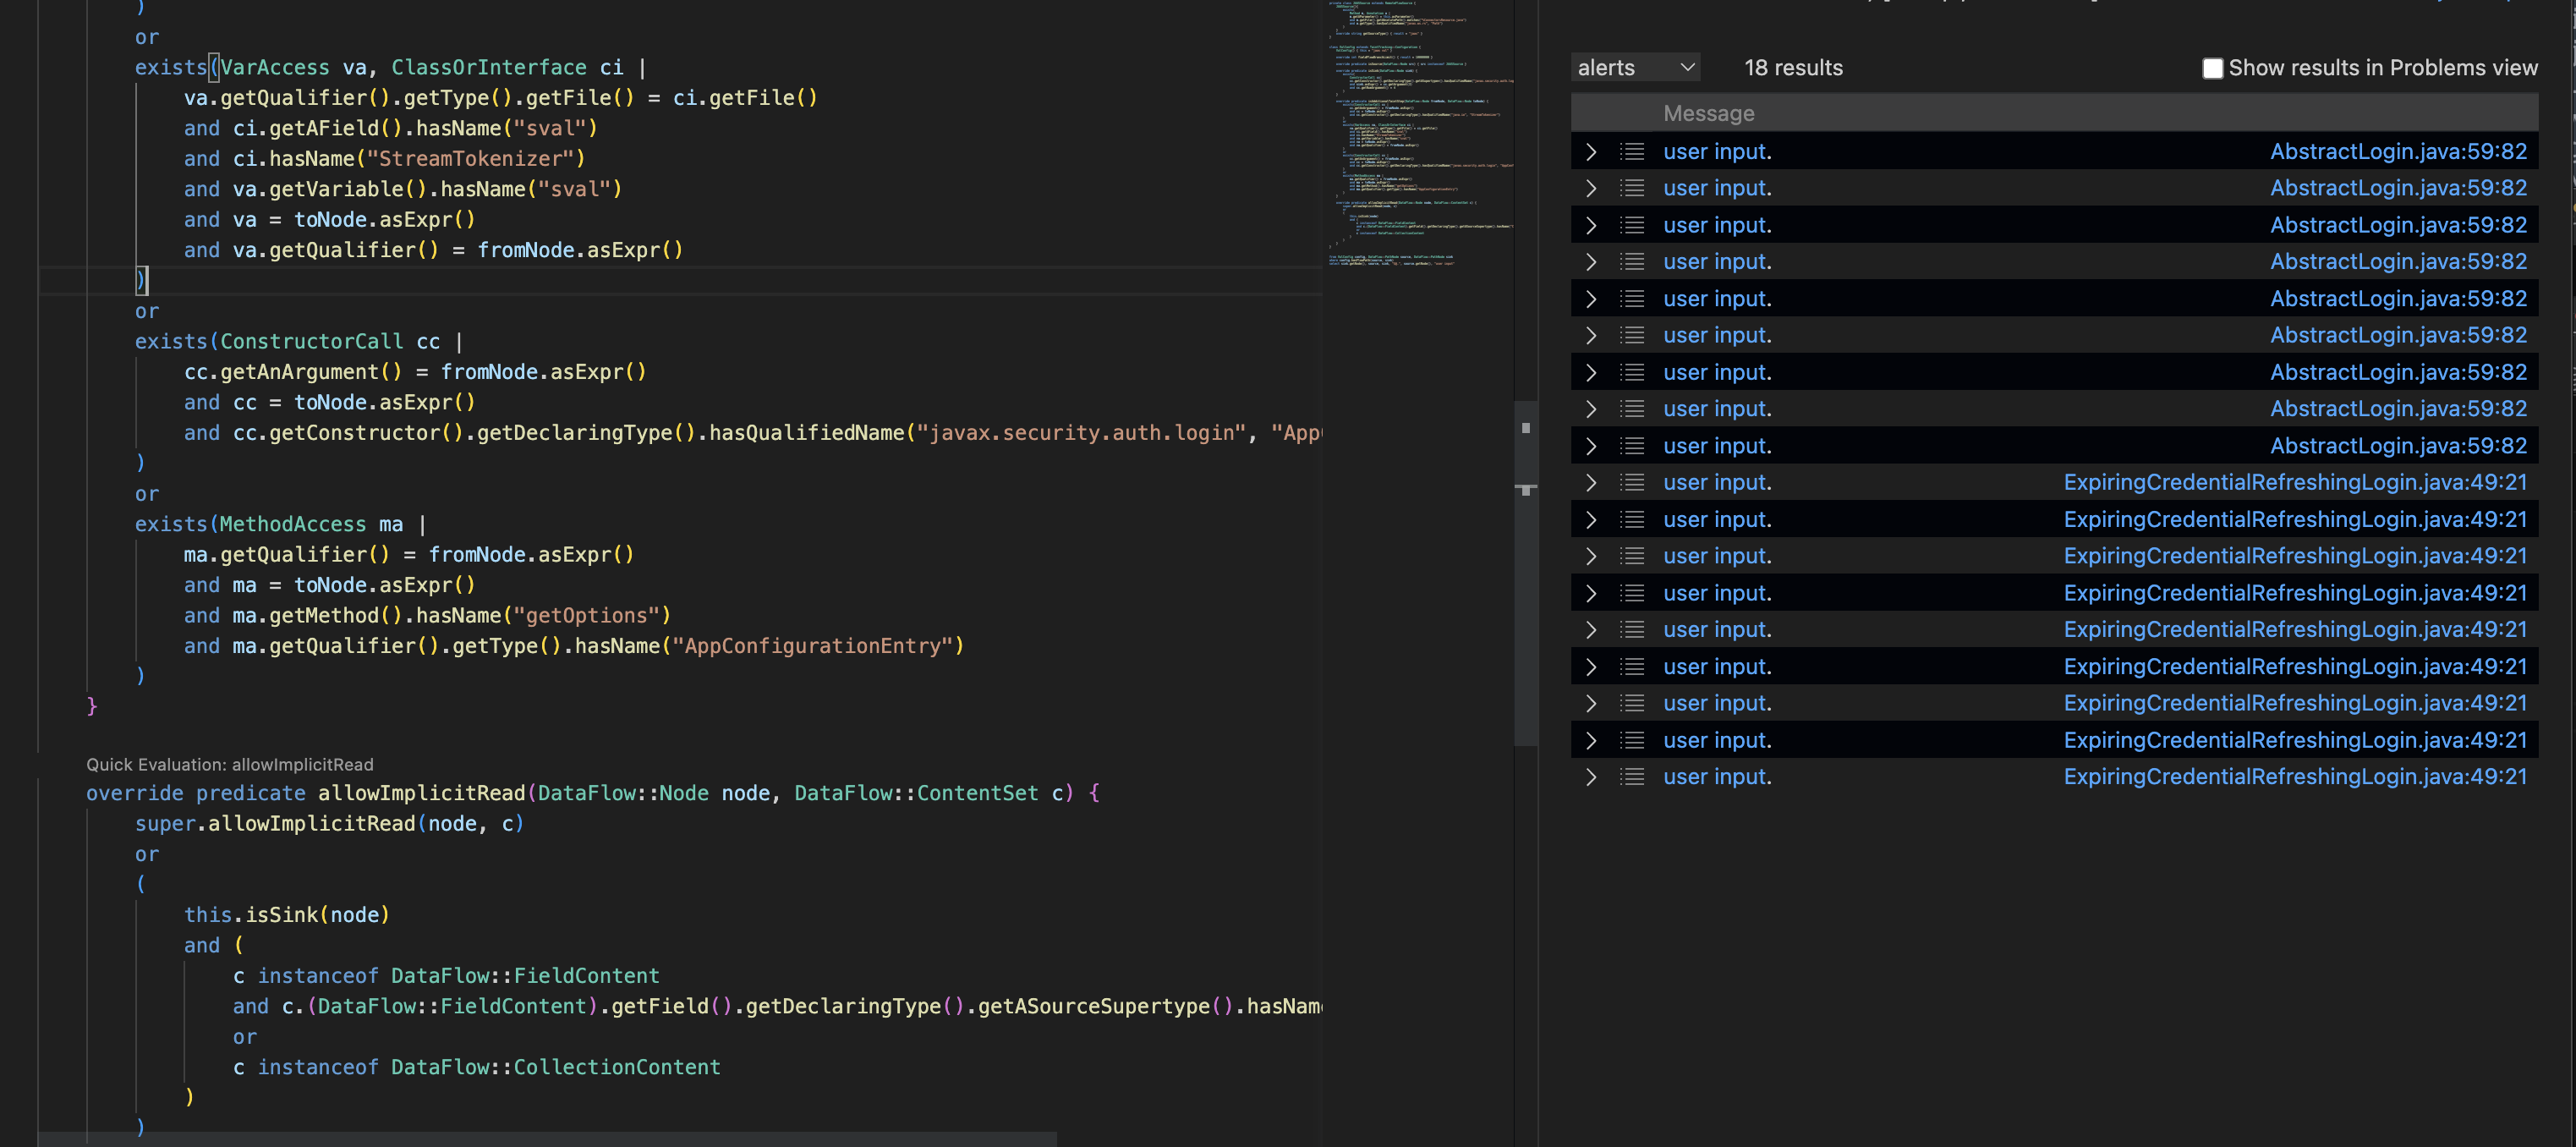Open the user input link in the first result row
This screenshot has height=1147, width=2576.
(1717, 152)
